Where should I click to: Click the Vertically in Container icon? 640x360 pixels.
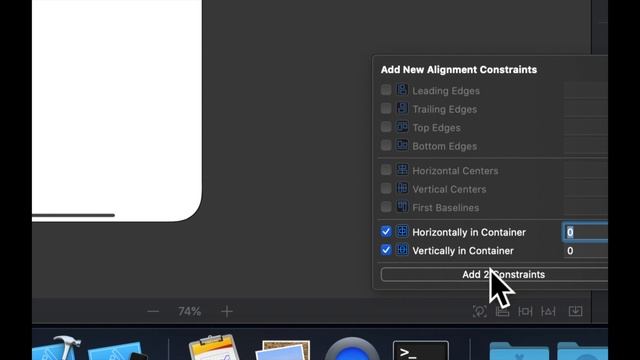(x=402, y=250)
